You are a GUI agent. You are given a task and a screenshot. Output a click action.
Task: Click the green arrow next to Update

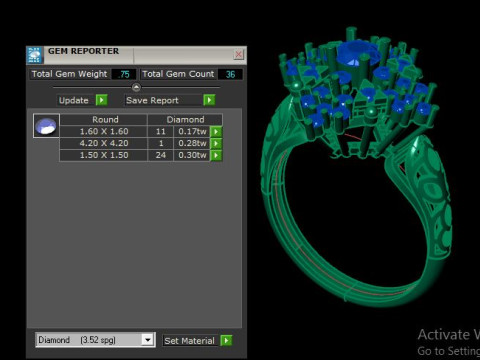102,100
